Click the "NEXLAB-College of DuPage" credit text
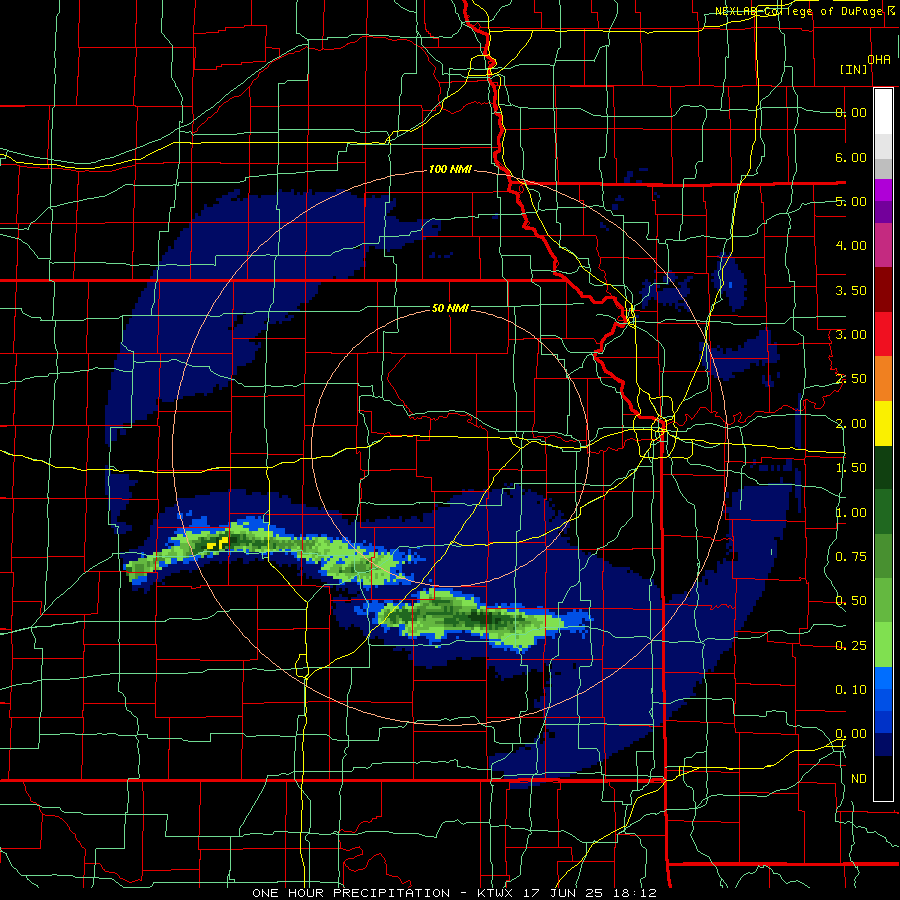 pyautogui.click(x=799, y=11)
